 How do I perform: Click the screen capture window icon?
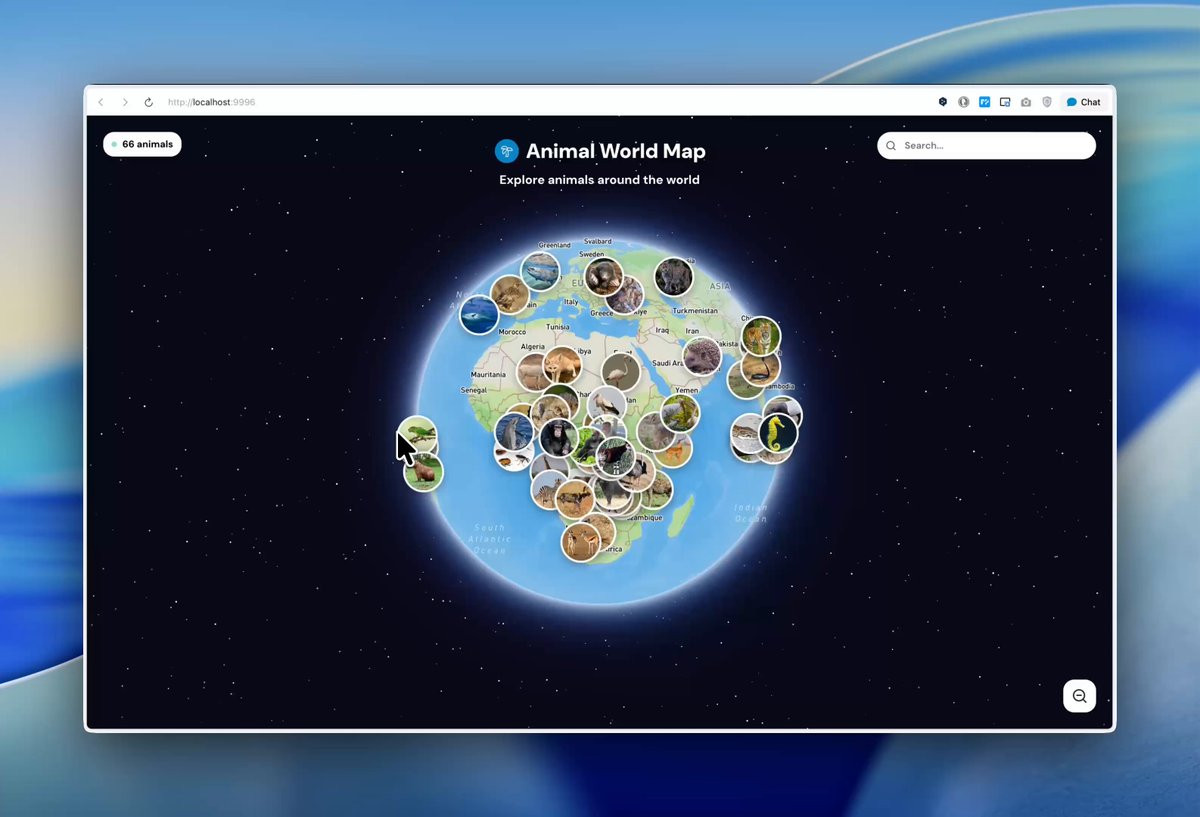tap(1005, 102)
